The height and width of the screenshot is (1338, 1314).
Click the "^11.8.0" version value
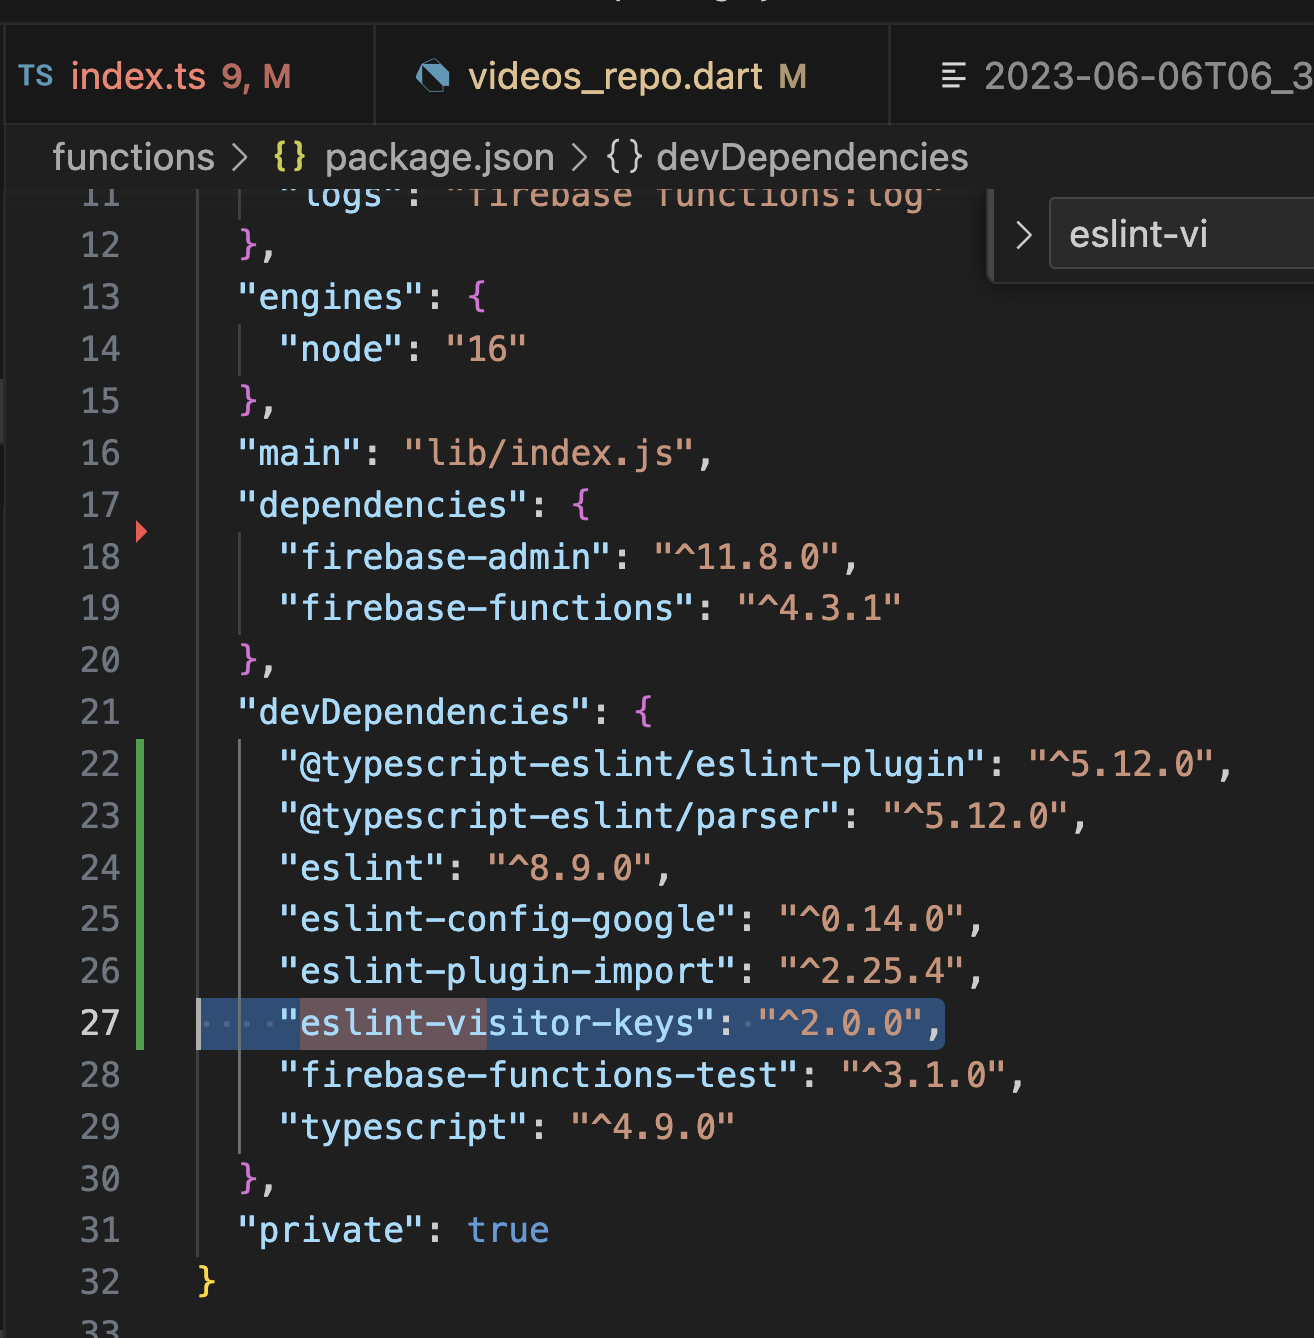click(x=746, y=557)
